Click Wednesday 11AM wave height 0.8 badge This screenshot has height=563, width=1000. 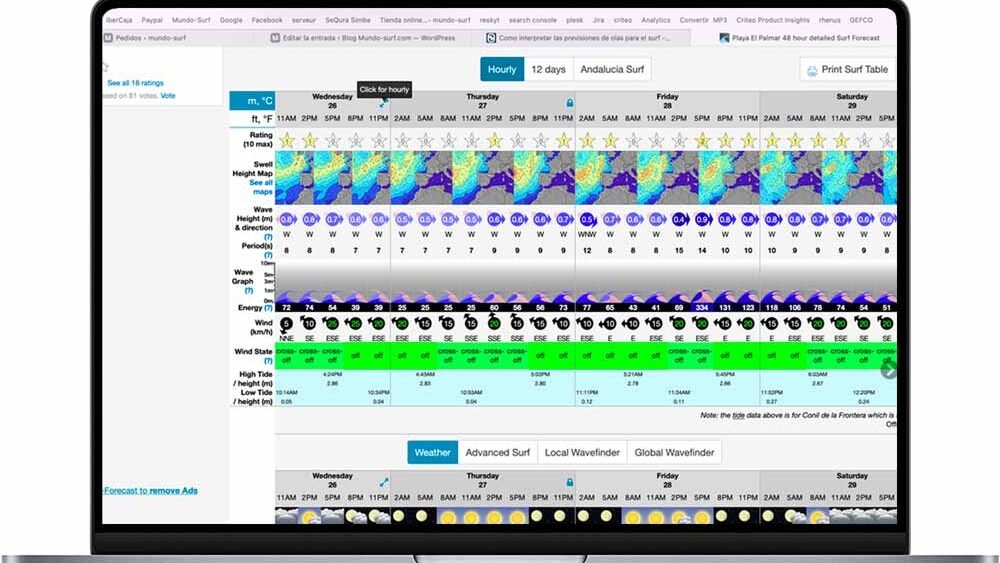287,219
